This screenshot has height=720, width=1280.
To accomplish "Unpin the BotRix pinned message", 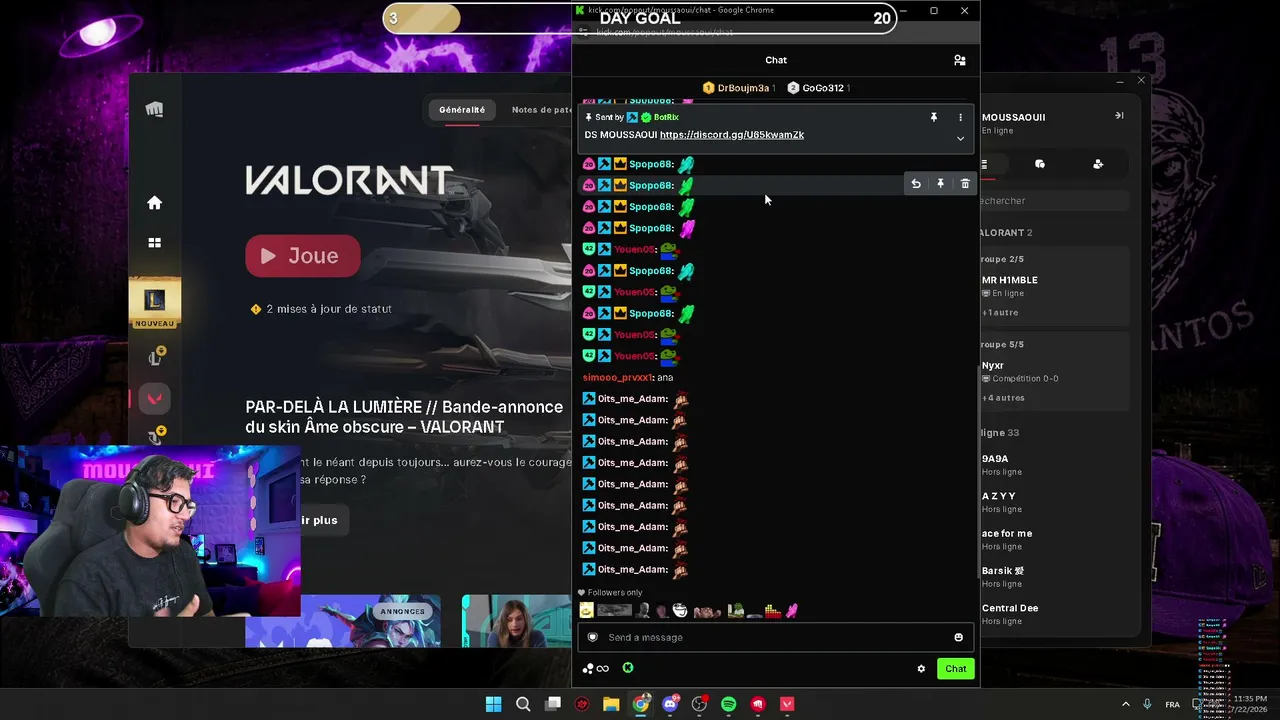I will 934,117.
